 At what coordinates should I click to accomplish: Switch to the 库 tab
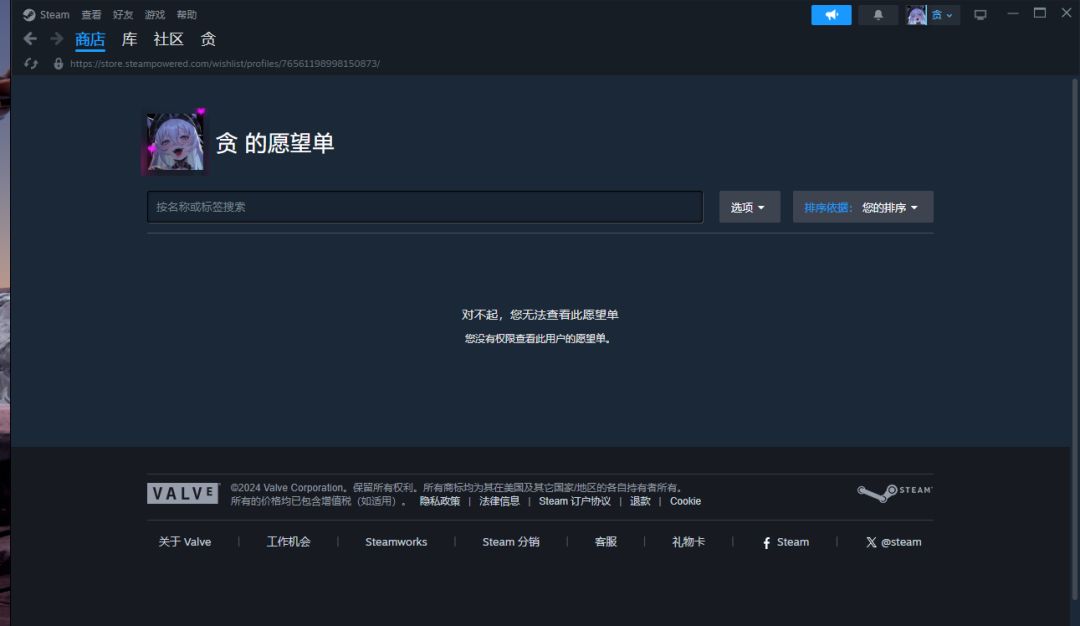pyautogui.click(x=129, y=39)
